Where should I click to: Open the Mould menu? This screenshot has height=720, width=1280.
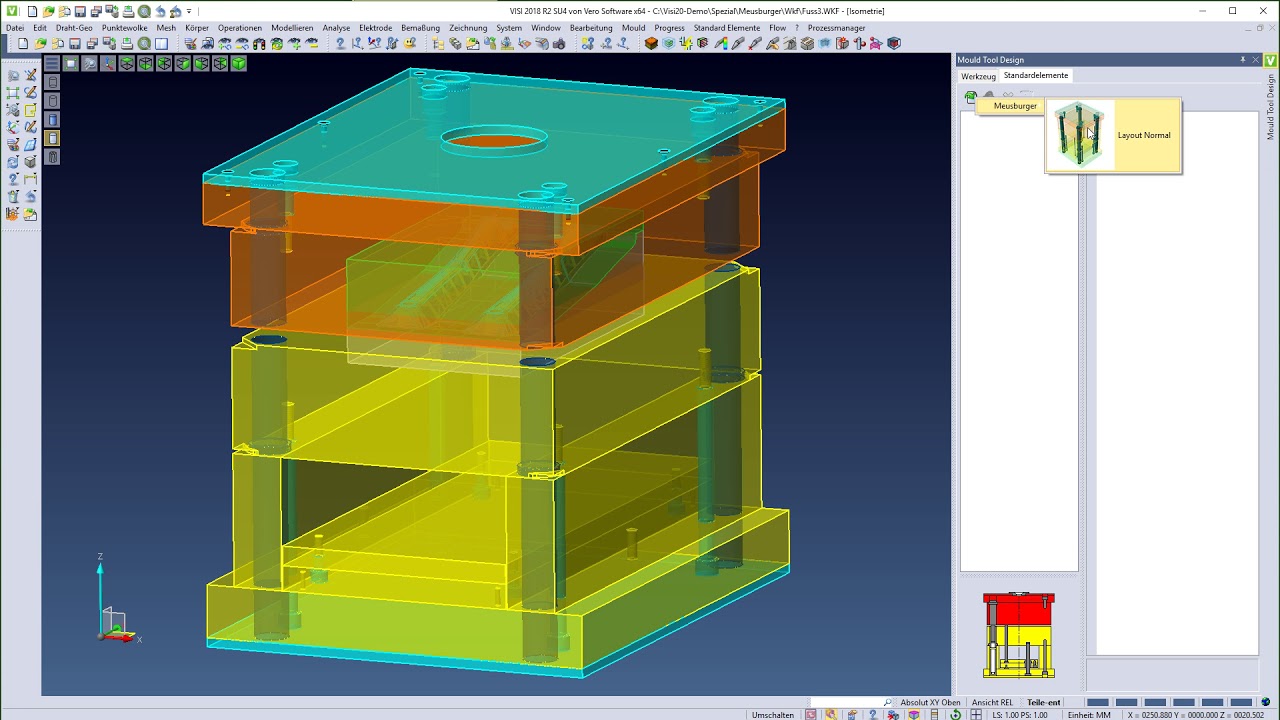point(633,28)
